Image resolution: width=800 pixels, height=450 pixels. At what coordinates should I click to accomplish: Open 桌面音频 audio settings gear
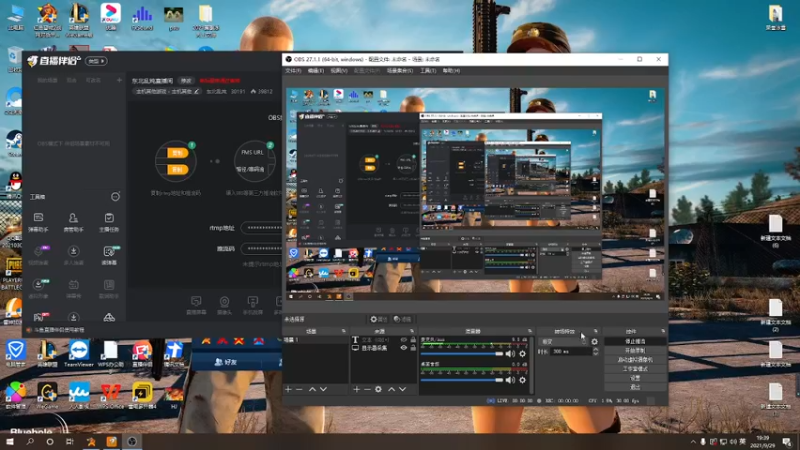click(x=522, y=380)
